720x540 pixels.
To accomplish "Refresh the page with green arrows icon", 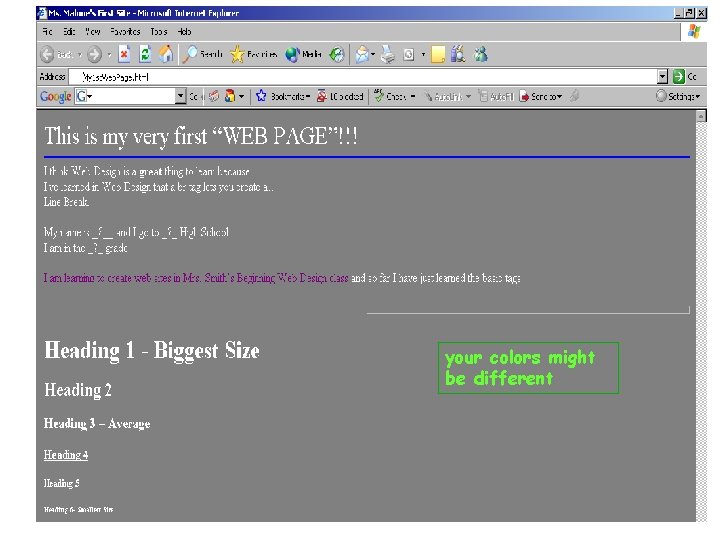I will click(x=145, y=54).
